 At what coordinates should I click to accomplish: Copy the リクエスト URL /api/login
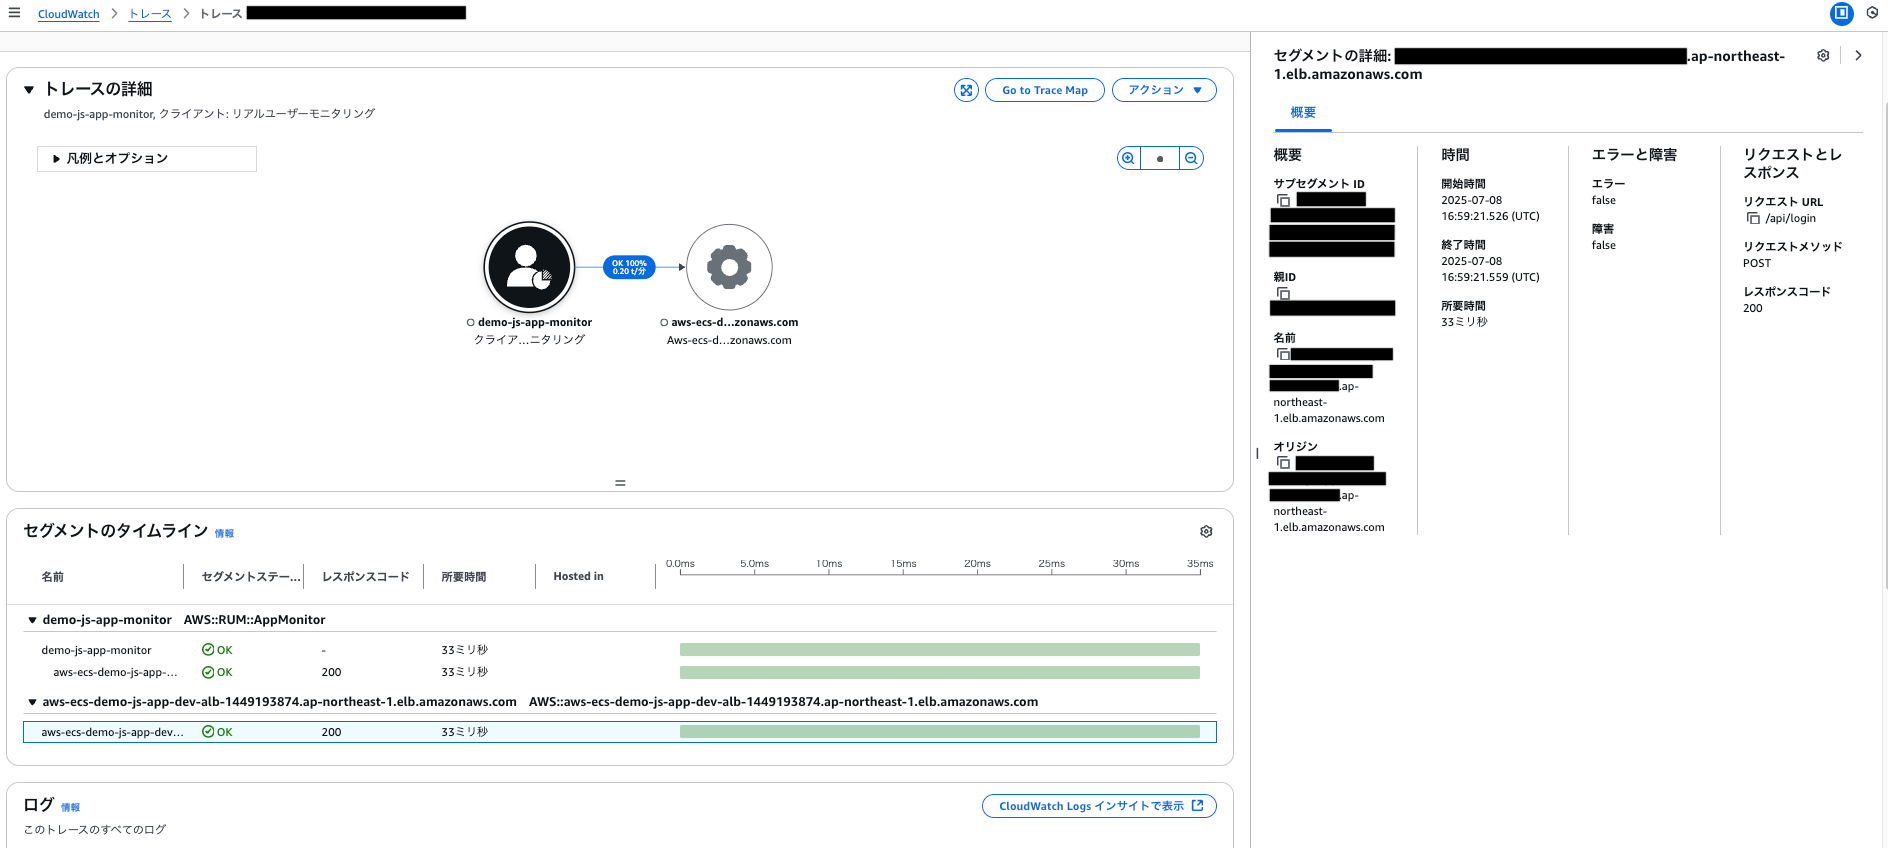click(x=1753, y=218)
